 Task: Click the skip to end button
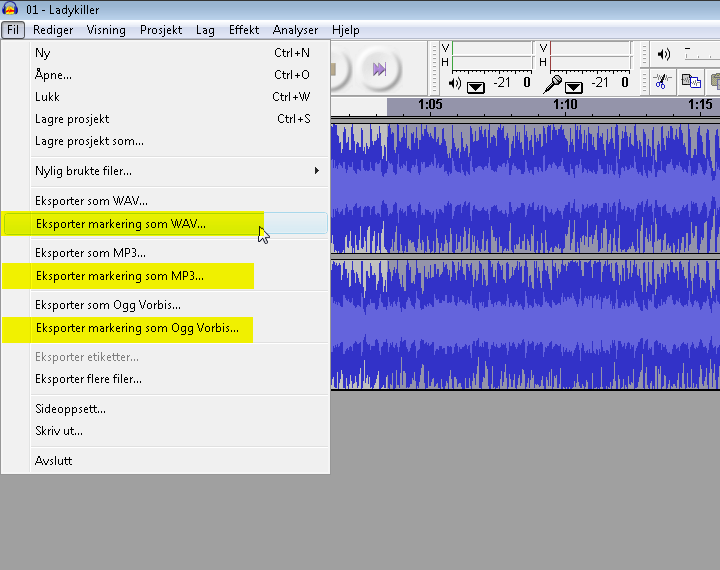(x=379, y=69)
